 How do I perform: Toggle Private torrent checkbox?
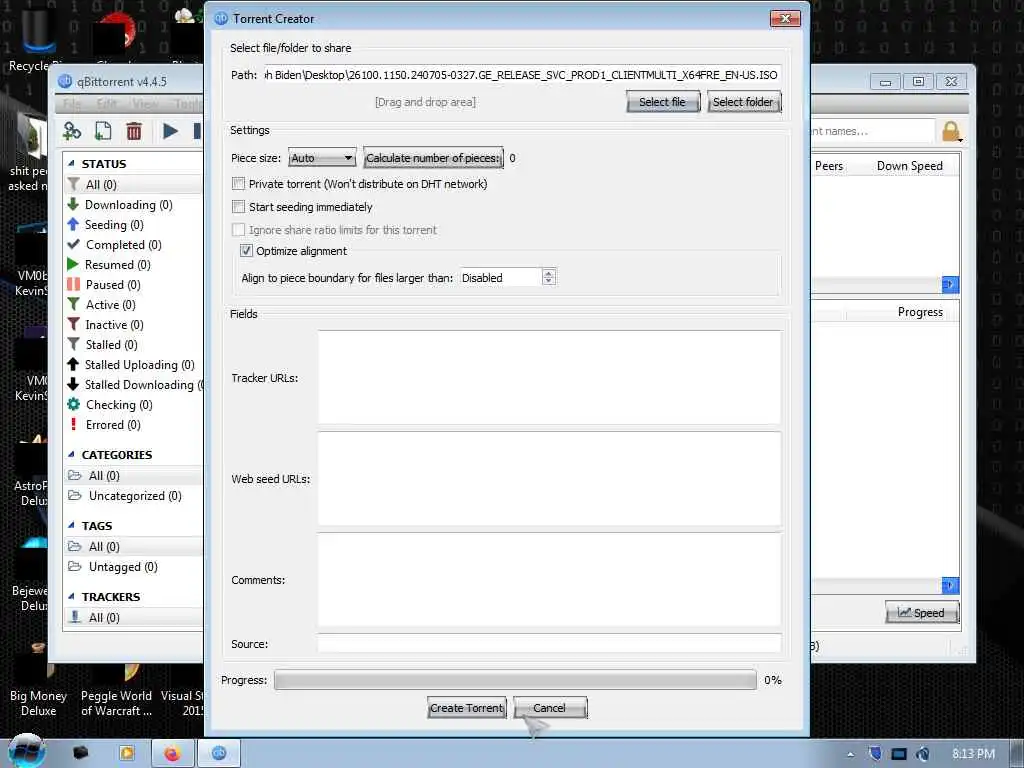238,184
